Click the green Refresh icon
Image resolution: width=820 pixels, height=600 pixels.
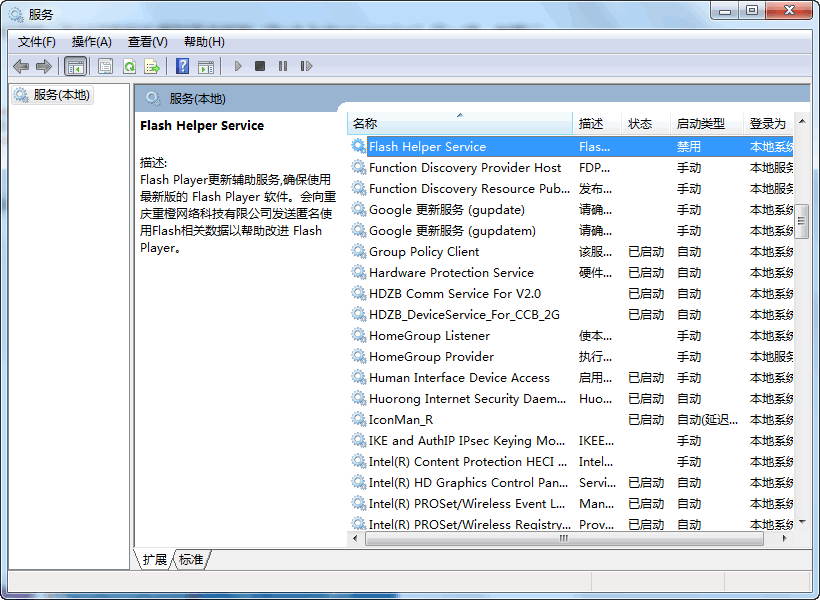(x=129, y=66)
